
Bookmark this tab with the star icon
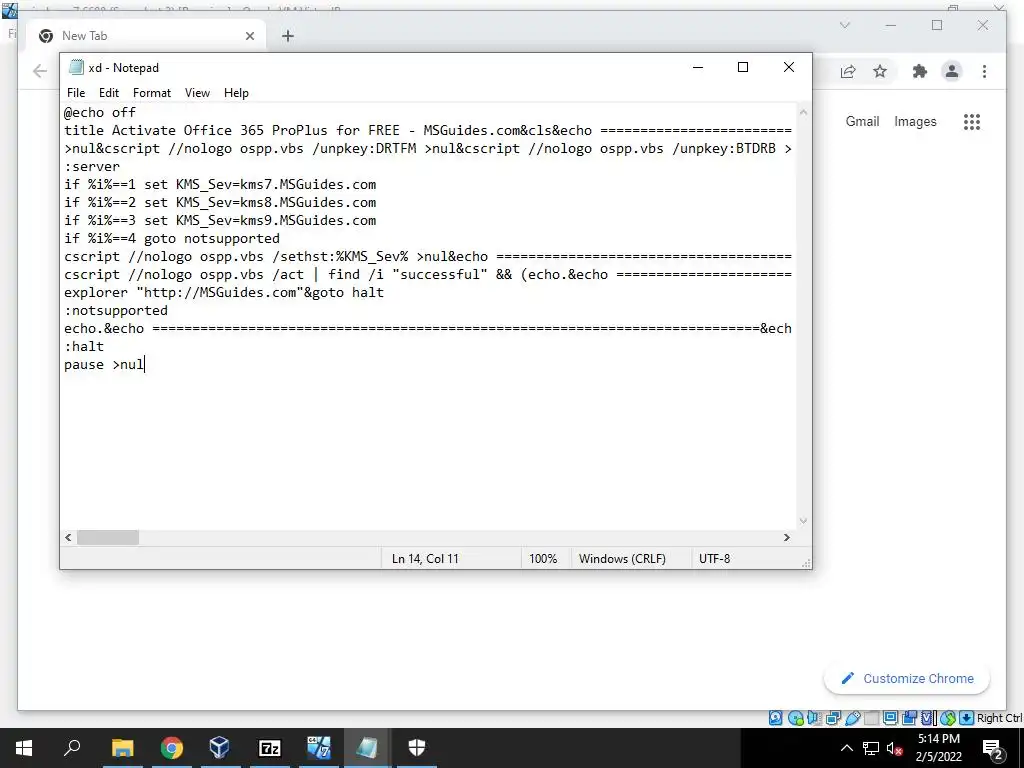(880, 71)
